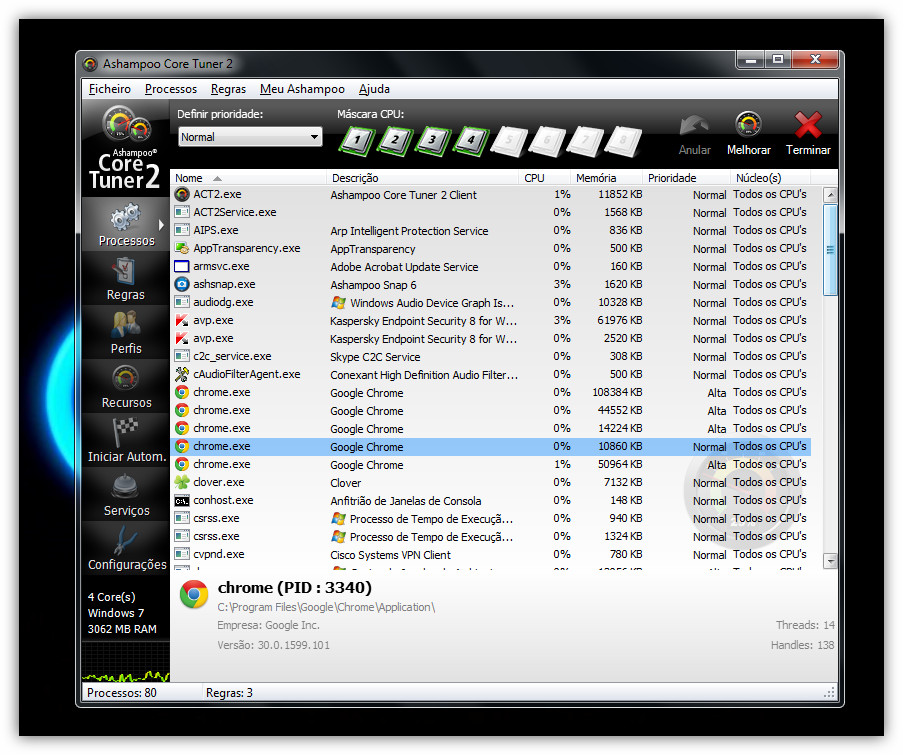This screenshot has height=755, width=917.
Task: Toggle disabled CPU mask core 5
Action: pyautogui.click(x=509, y=141)
